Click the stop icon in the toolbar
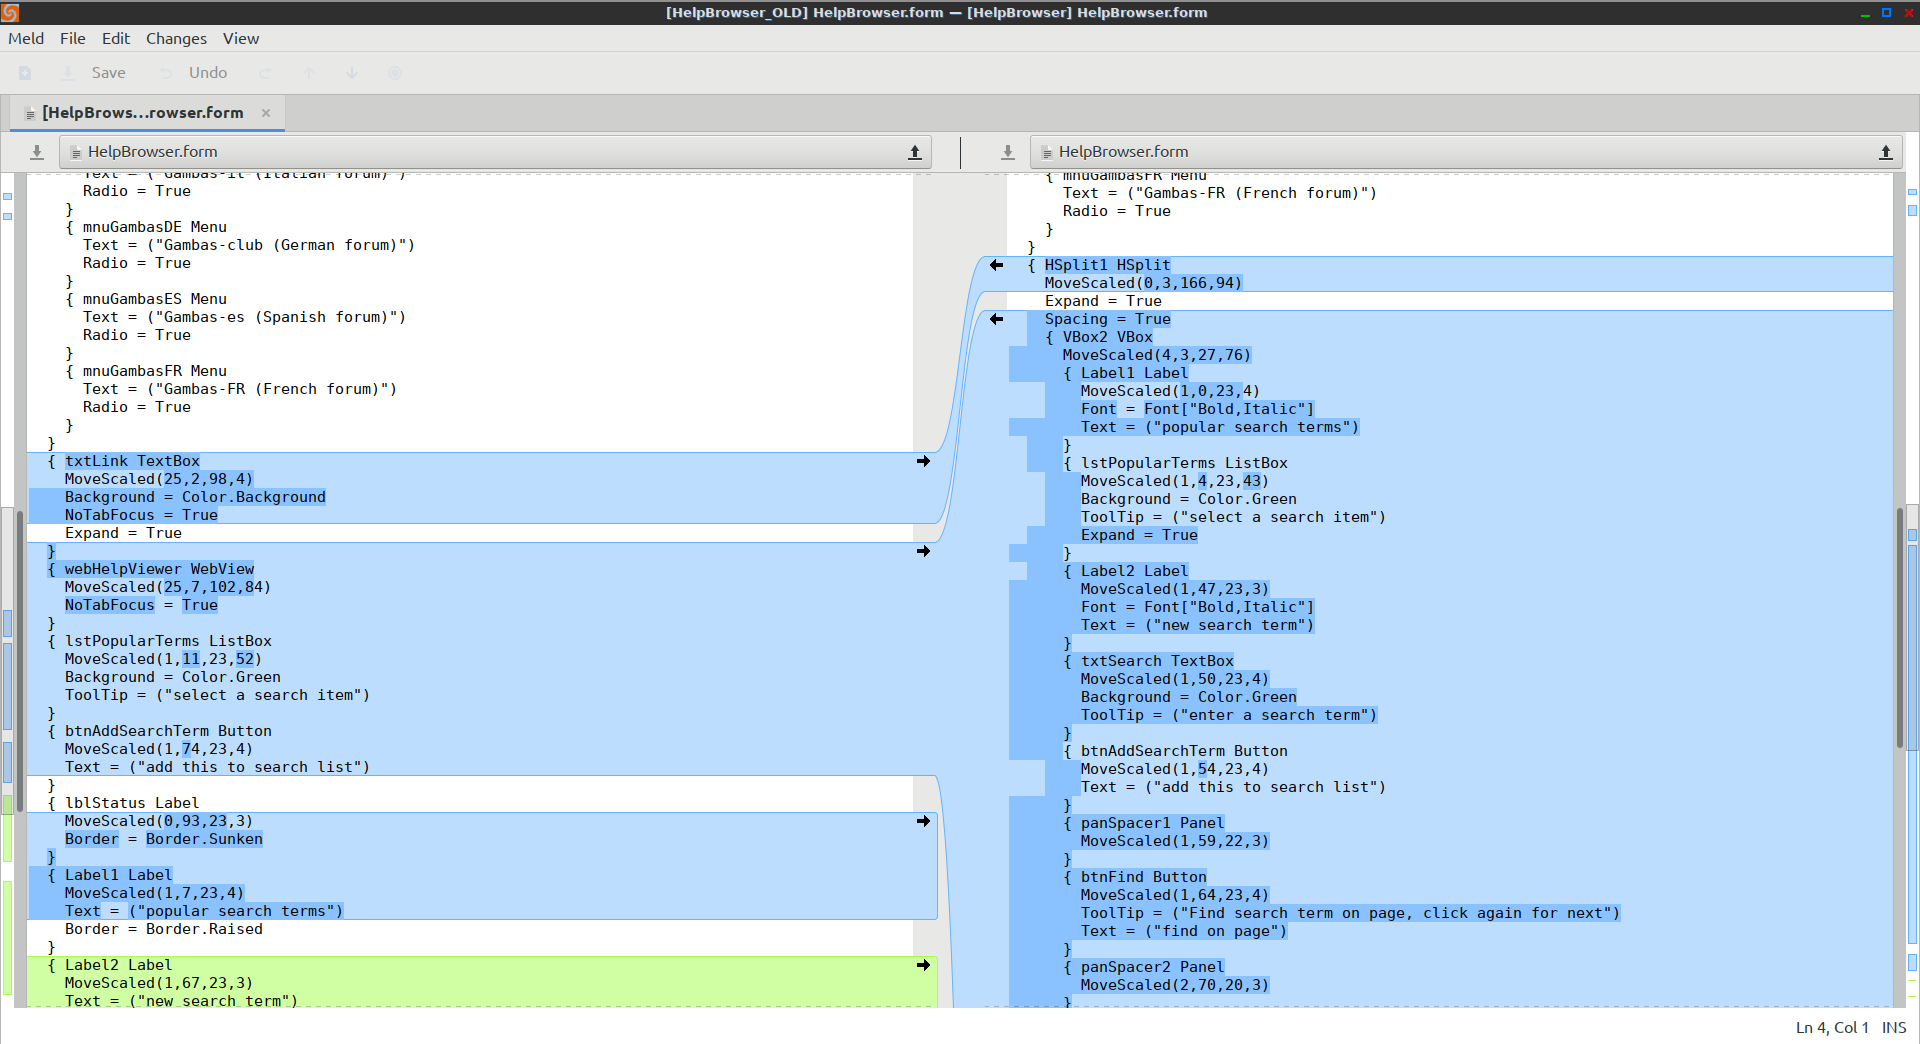Screen dimensions: 1920x1044 (x=395, y=73)
